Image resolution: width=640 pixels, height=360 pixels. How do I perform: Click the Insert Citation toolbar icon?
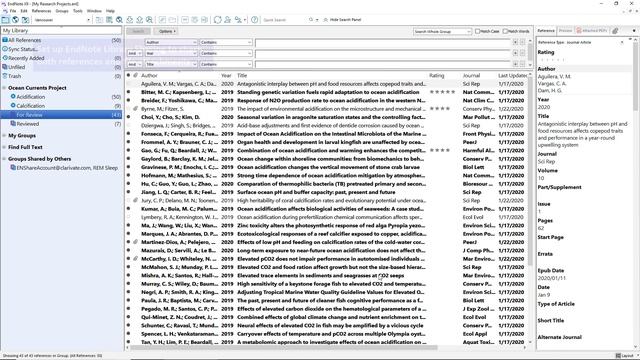[185, 20]
